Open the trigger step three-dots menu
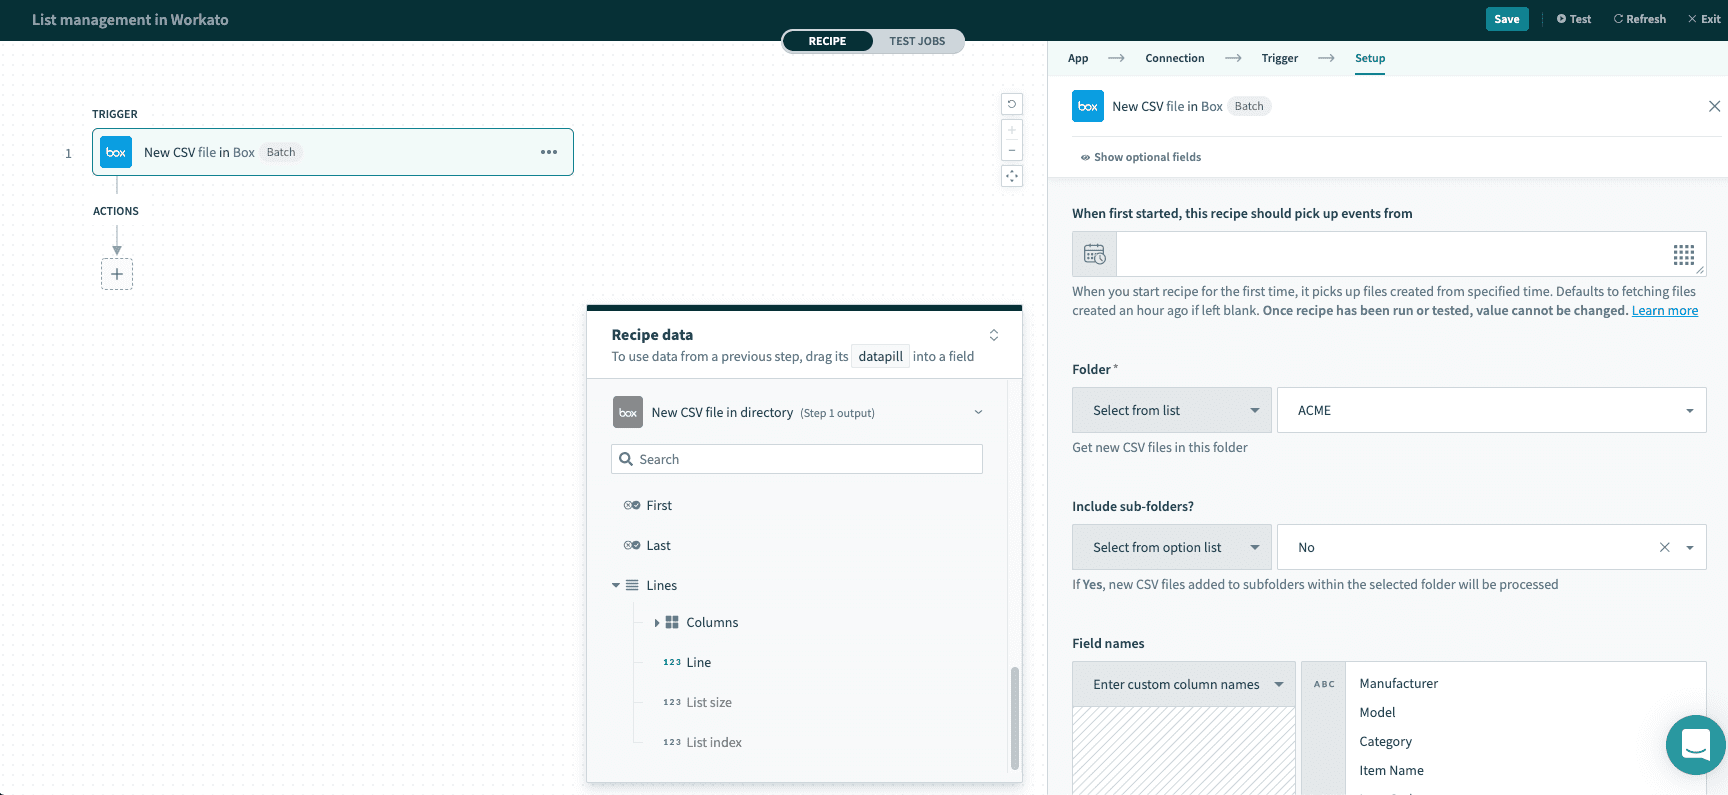Image resolution: width=1728 pixels, height=795 pixels. pyautogui.click(x=549, y=152)
